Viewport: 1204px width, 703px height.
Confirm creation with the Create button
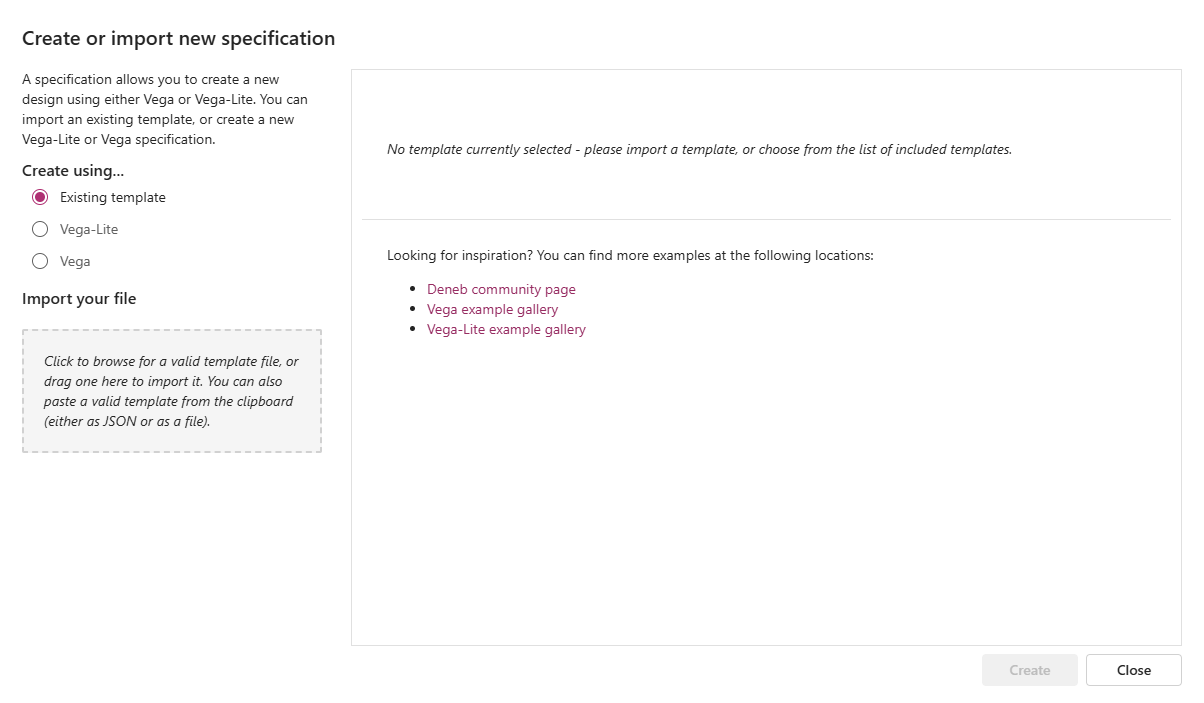tap(1029, 669)
